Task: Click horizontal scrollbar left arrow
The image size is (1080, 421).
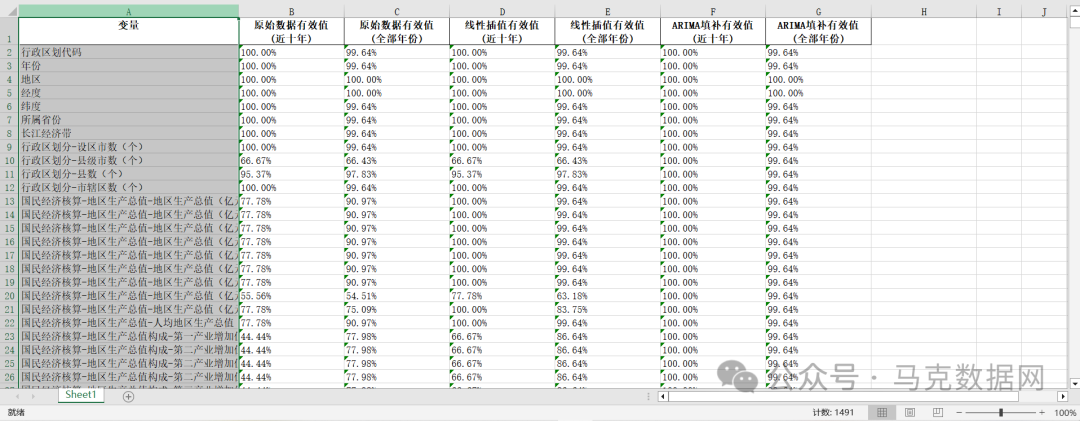Action: coord(663,396)
